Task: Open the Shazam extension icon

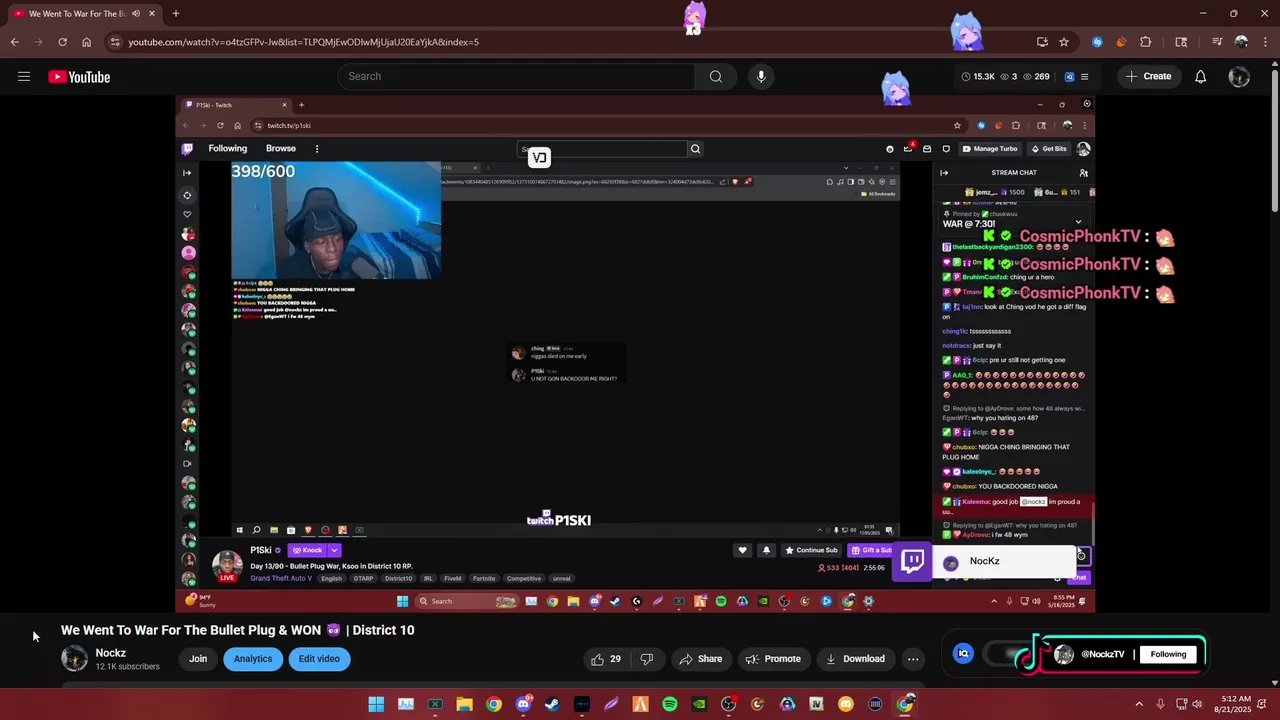Action: [1097, 42]
